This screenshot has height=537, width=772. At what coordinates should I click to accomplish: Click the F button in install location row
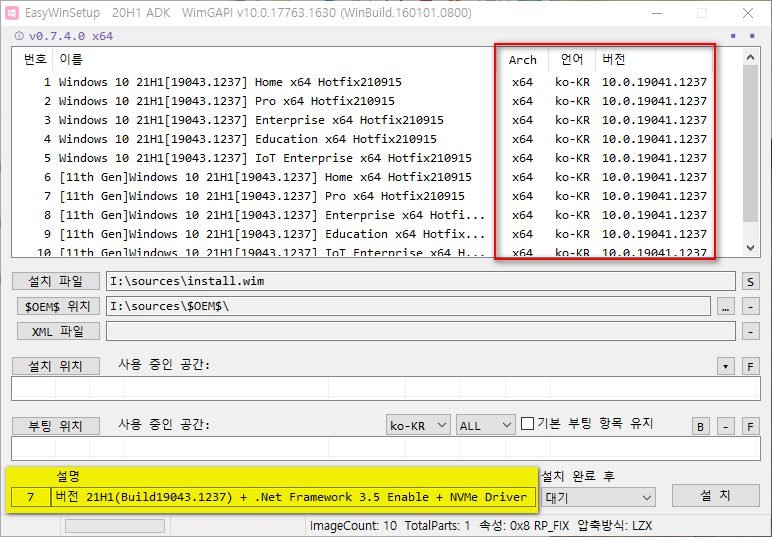[x=750, y=367]
